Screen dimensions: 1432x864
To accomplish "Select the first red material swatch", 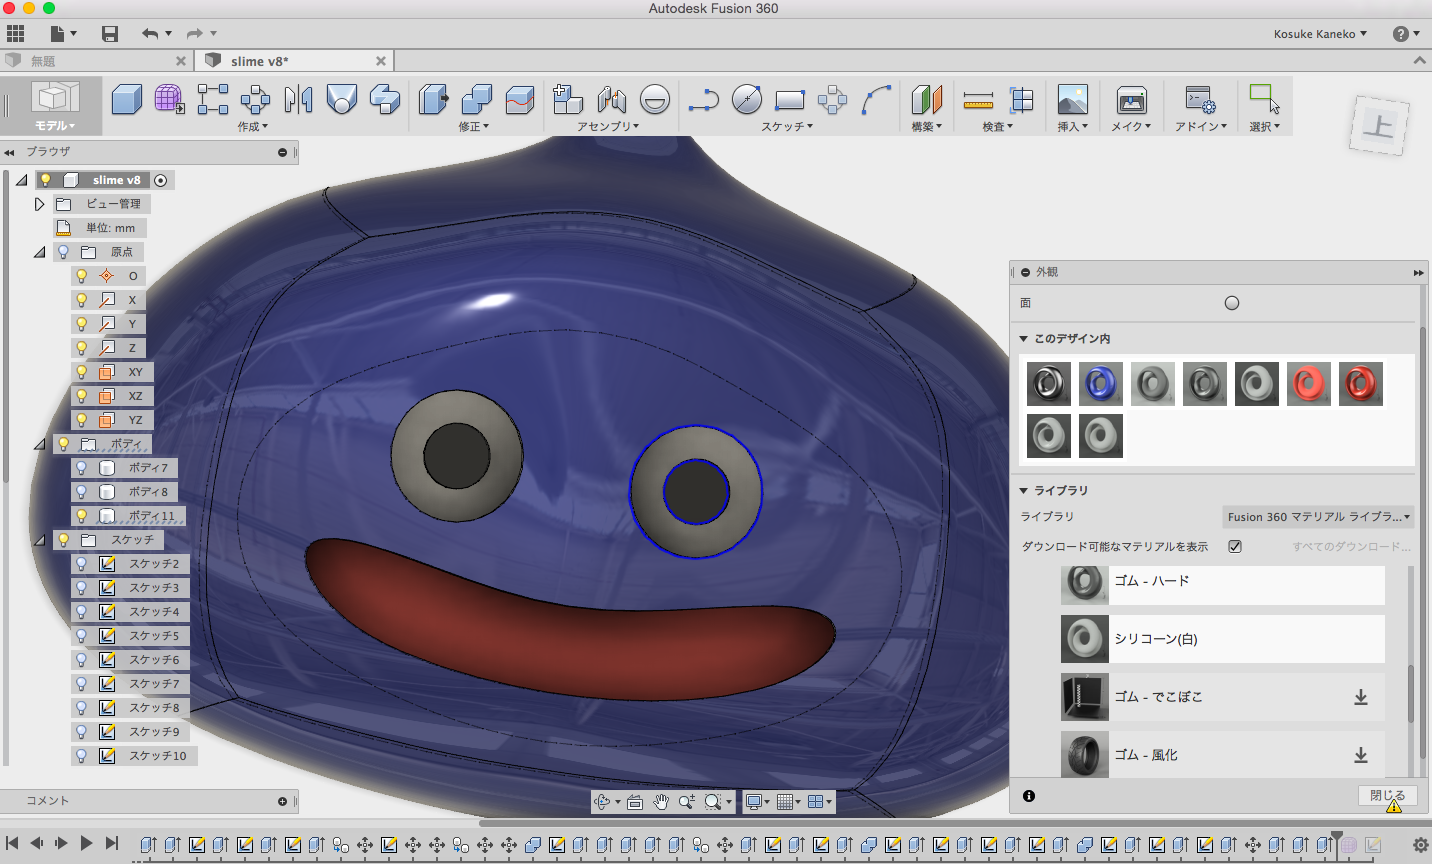I will click(1309, 384).
